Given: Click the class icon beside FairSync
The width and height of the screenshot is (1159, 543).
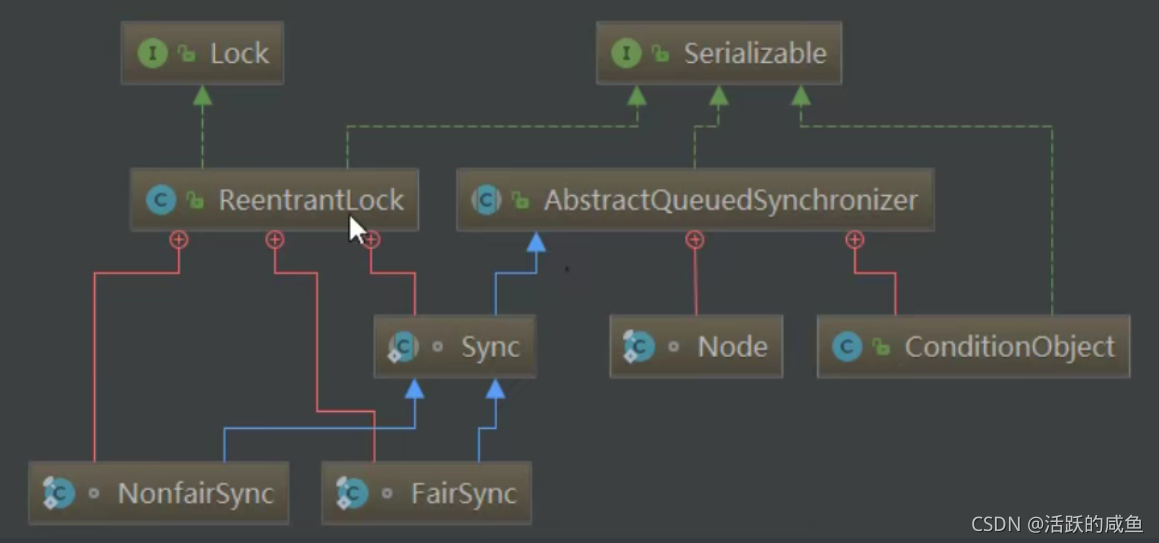Looking at the screenshot, I should click(352, 493).
